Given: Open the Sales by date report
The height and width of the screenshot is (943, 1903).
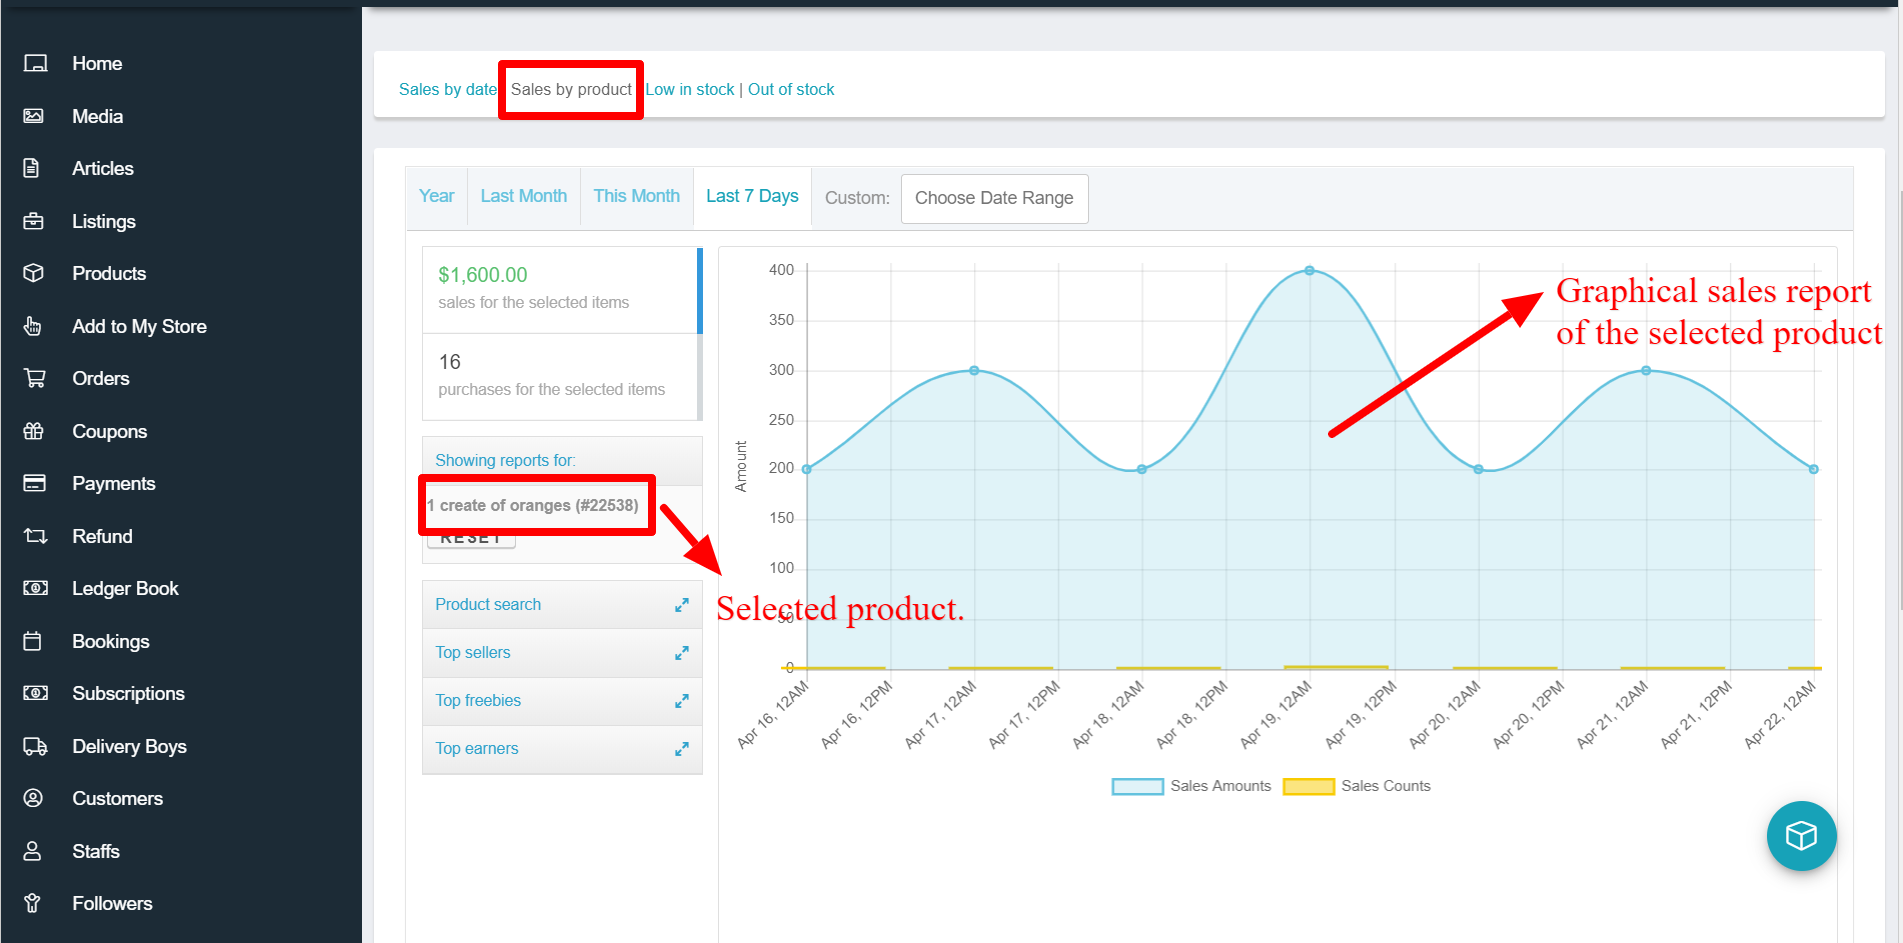Looking at the screenshot, I should coord(448,89).
